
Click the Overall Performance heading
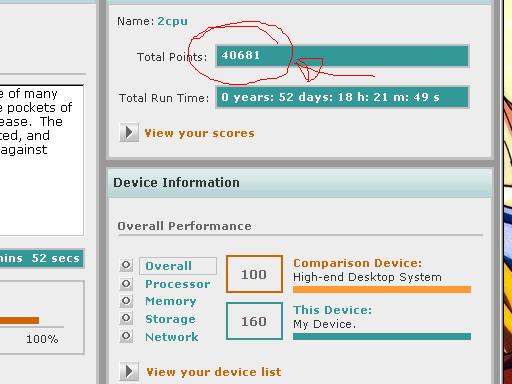184,226
